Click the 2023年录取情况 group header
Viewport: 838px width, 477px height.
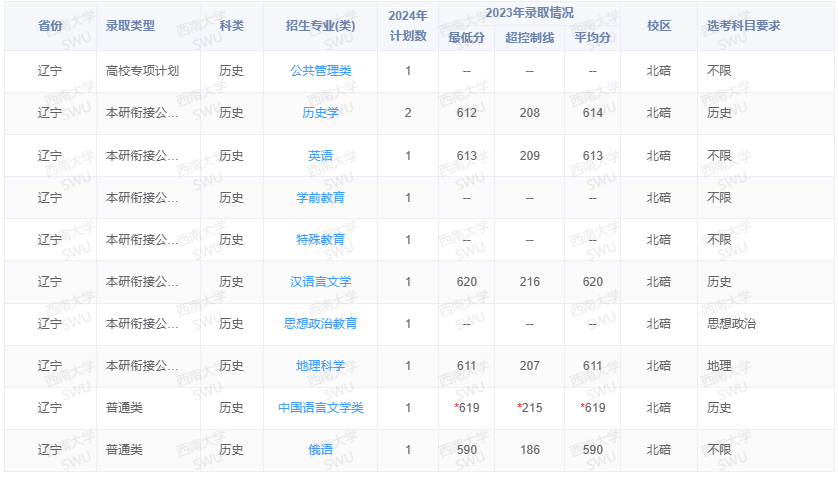(x=529, y=13)
